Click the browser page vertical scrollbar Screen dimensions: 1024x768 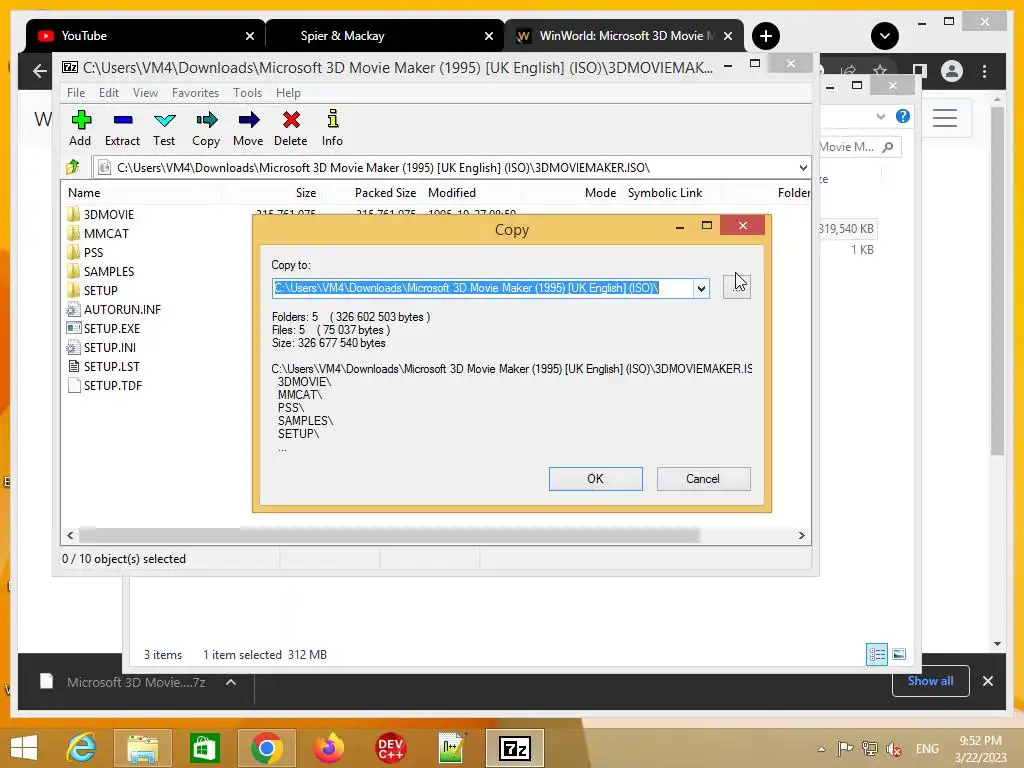[x=997, y=281]
